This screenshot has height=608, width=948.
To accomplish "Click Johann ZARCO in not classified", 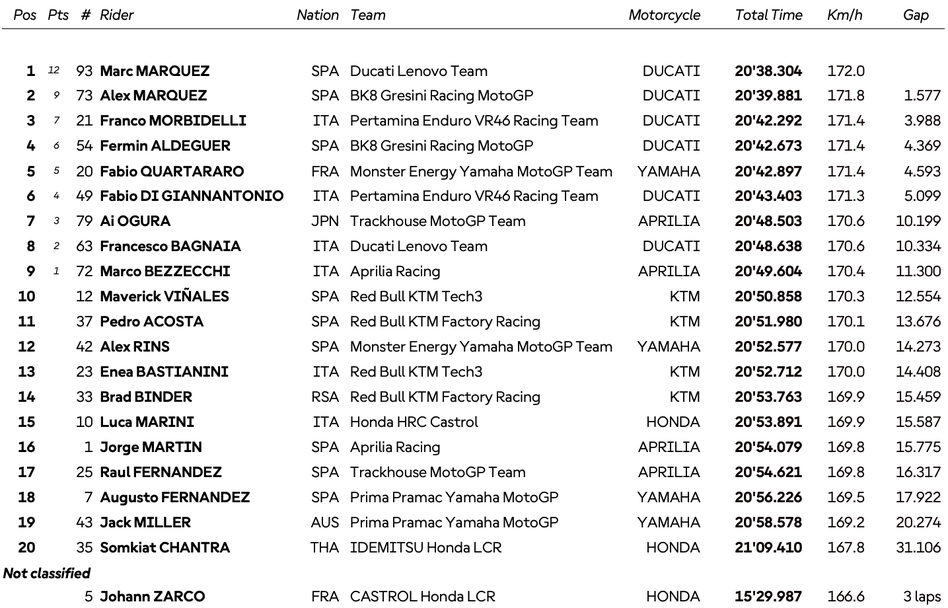I will [x=152, y=597].
